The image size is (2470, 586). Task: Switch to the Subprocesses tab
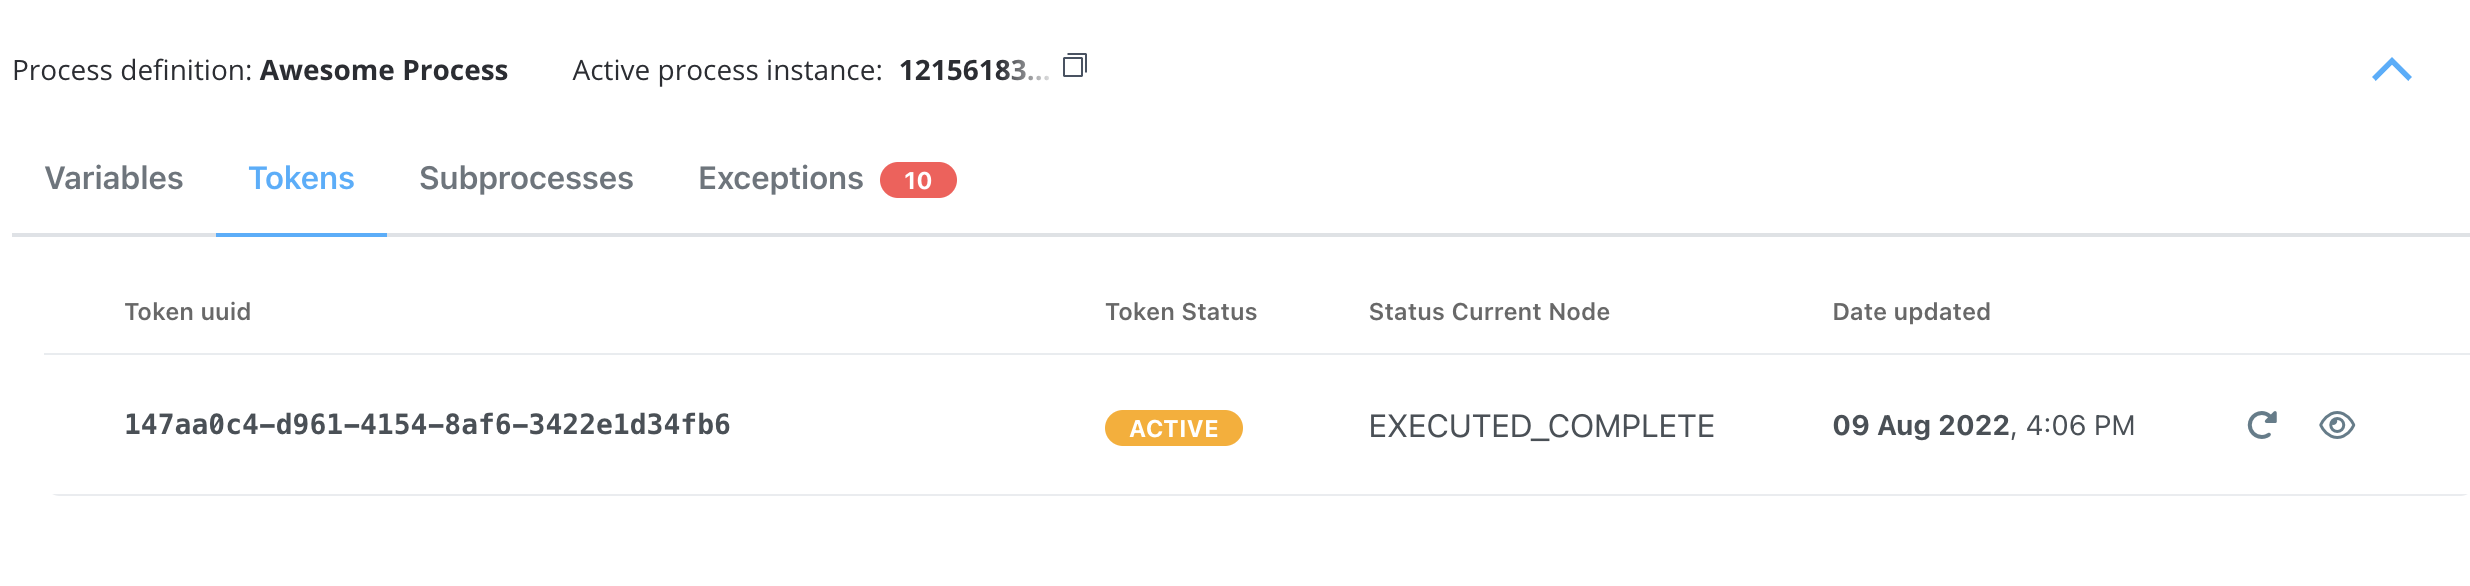coord(526,178)
